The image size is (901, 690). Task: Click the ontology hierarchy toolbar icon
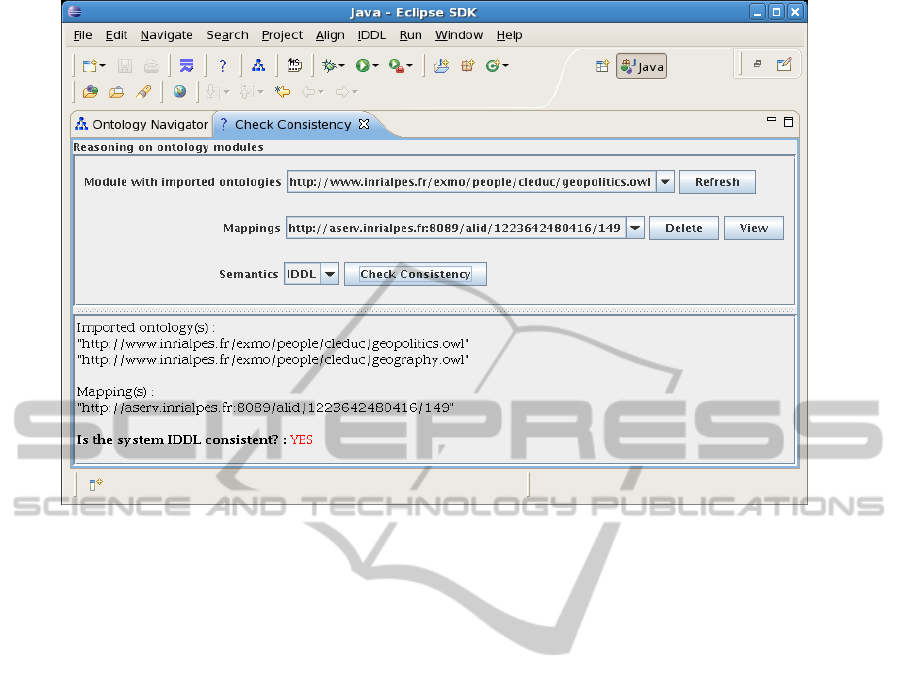[258, 66]
